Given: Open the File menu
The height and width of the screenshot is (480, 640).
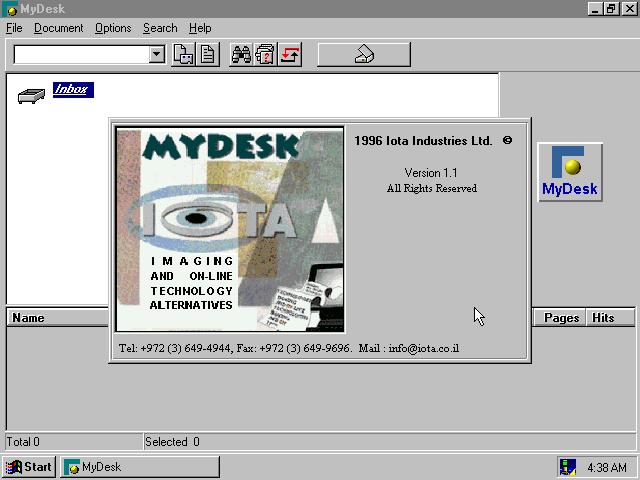Looking at the screenshot, I should 14,28.
